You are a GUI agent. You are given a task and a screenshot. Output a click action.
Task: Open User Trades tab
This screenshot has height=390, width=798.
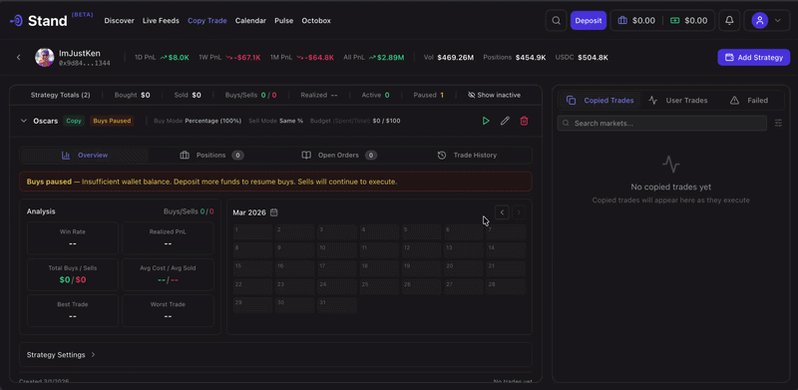pos(678,100)
